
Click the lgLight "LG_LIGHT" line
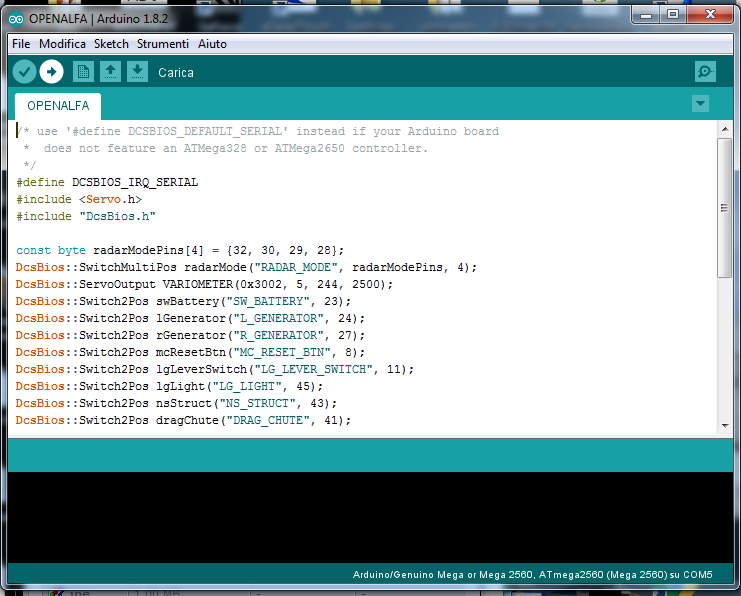pos(169,387)
